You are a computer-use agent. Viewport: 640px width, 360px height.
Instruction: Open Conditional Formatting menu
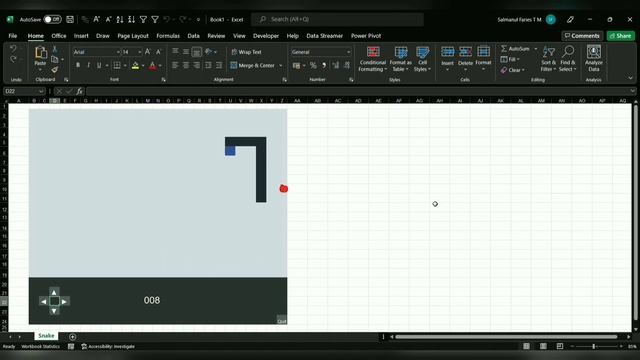[373, 59]
